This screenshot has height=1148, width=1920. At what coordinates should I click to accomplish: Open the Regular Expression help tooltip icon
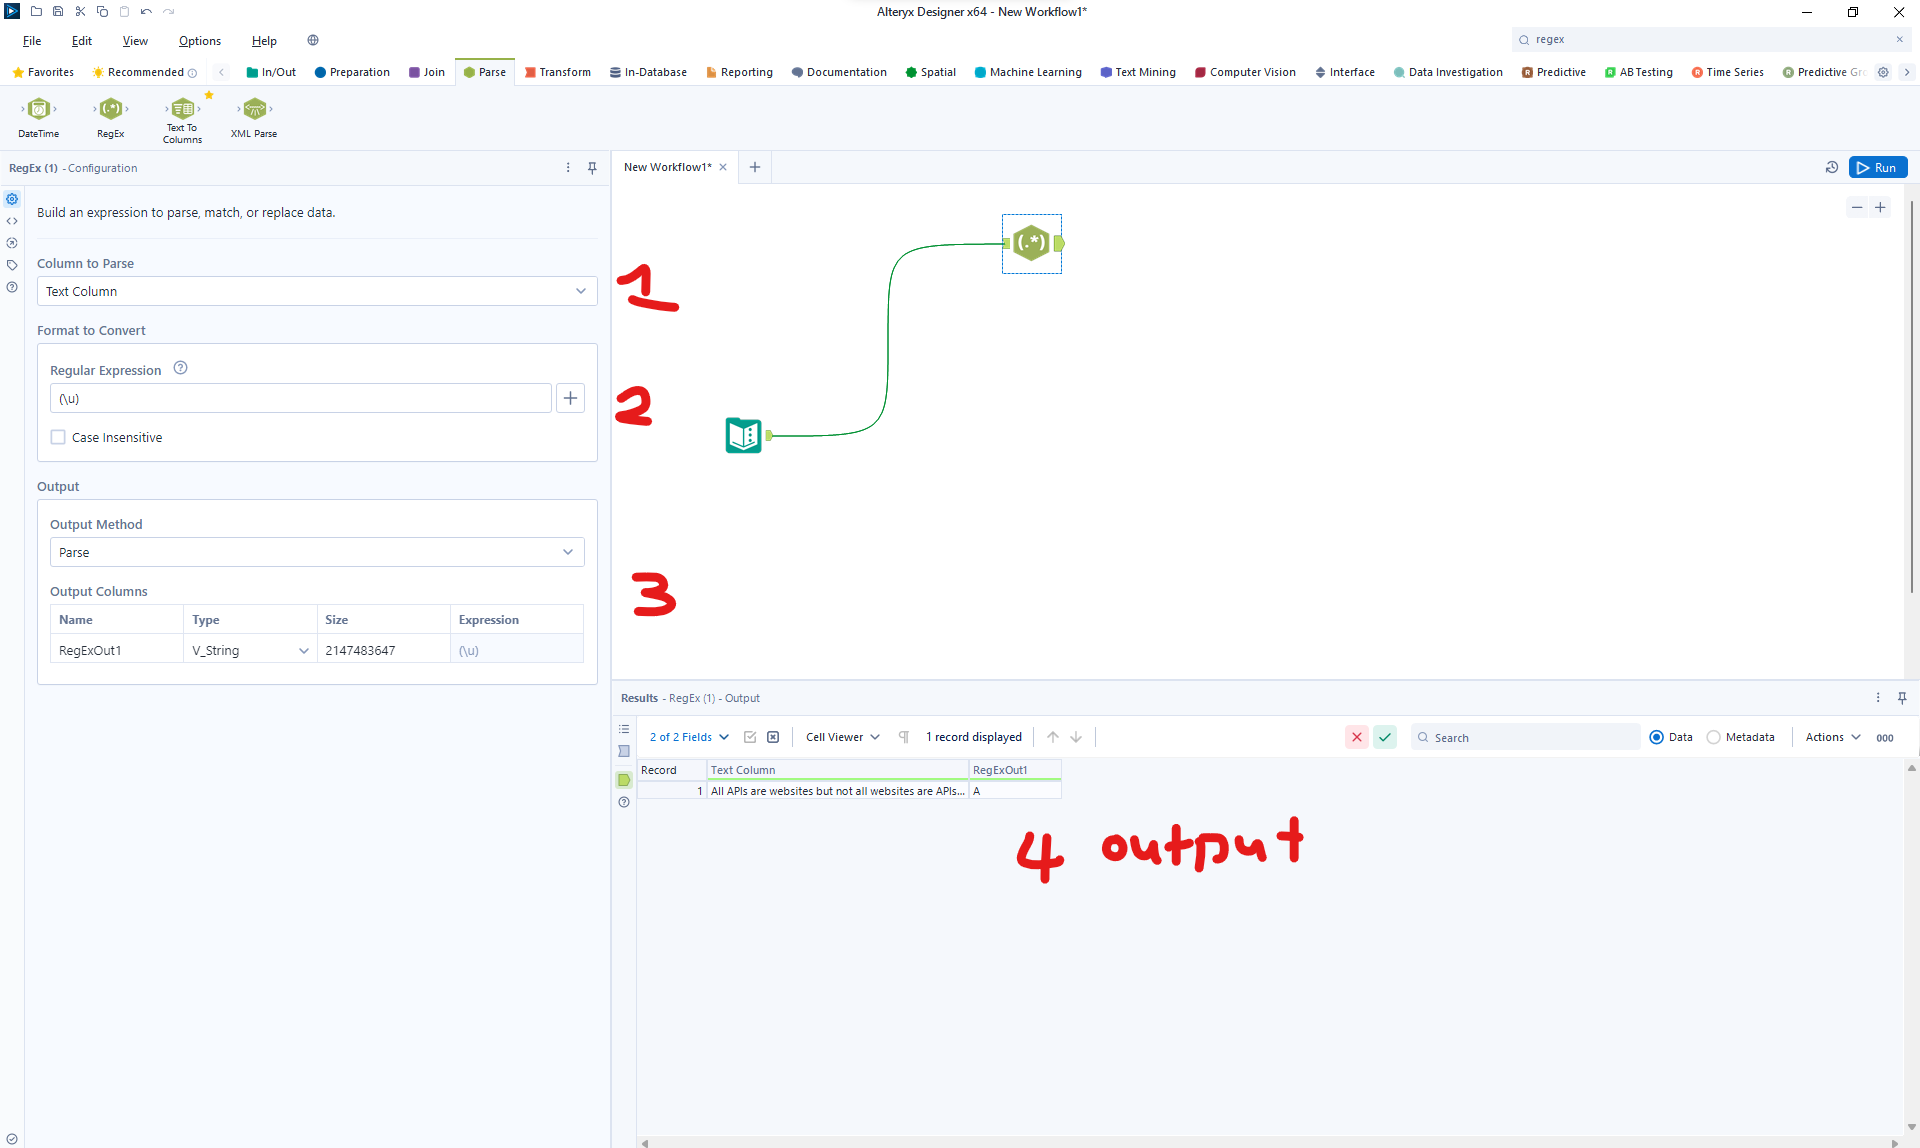181,368
